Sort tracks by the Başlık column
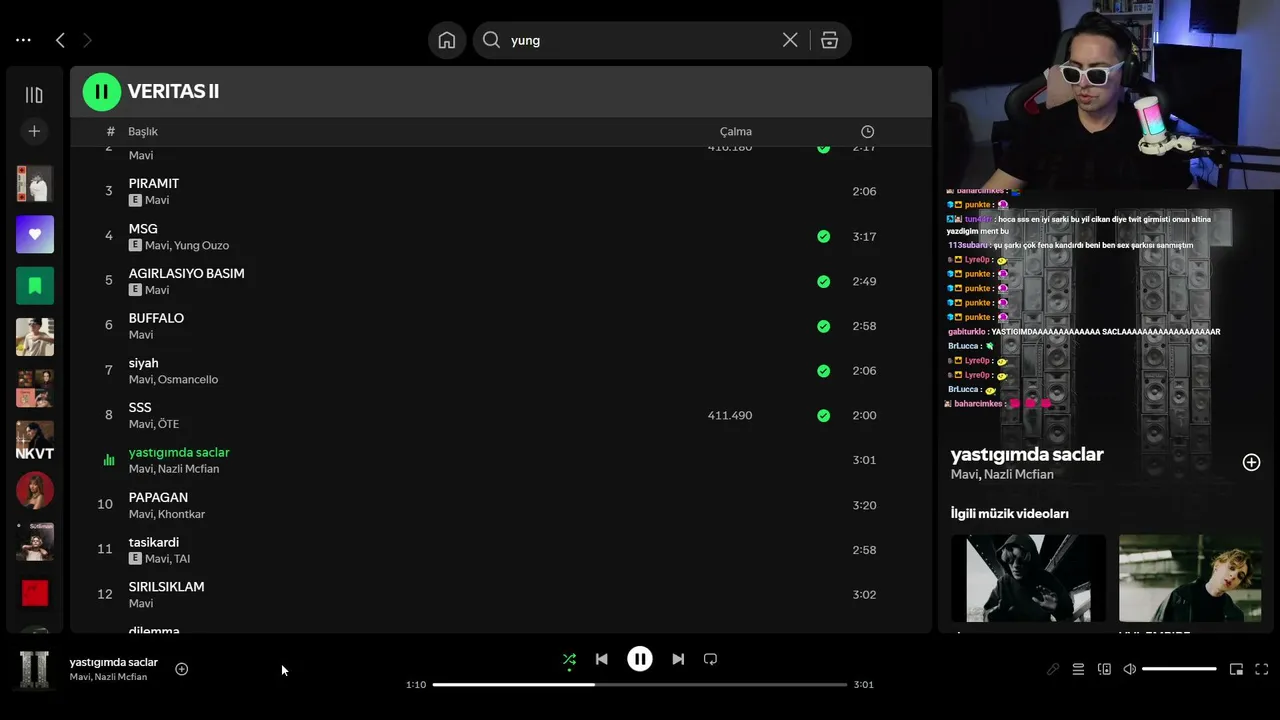Screen dimensions: 1280x720 point(143,132)
